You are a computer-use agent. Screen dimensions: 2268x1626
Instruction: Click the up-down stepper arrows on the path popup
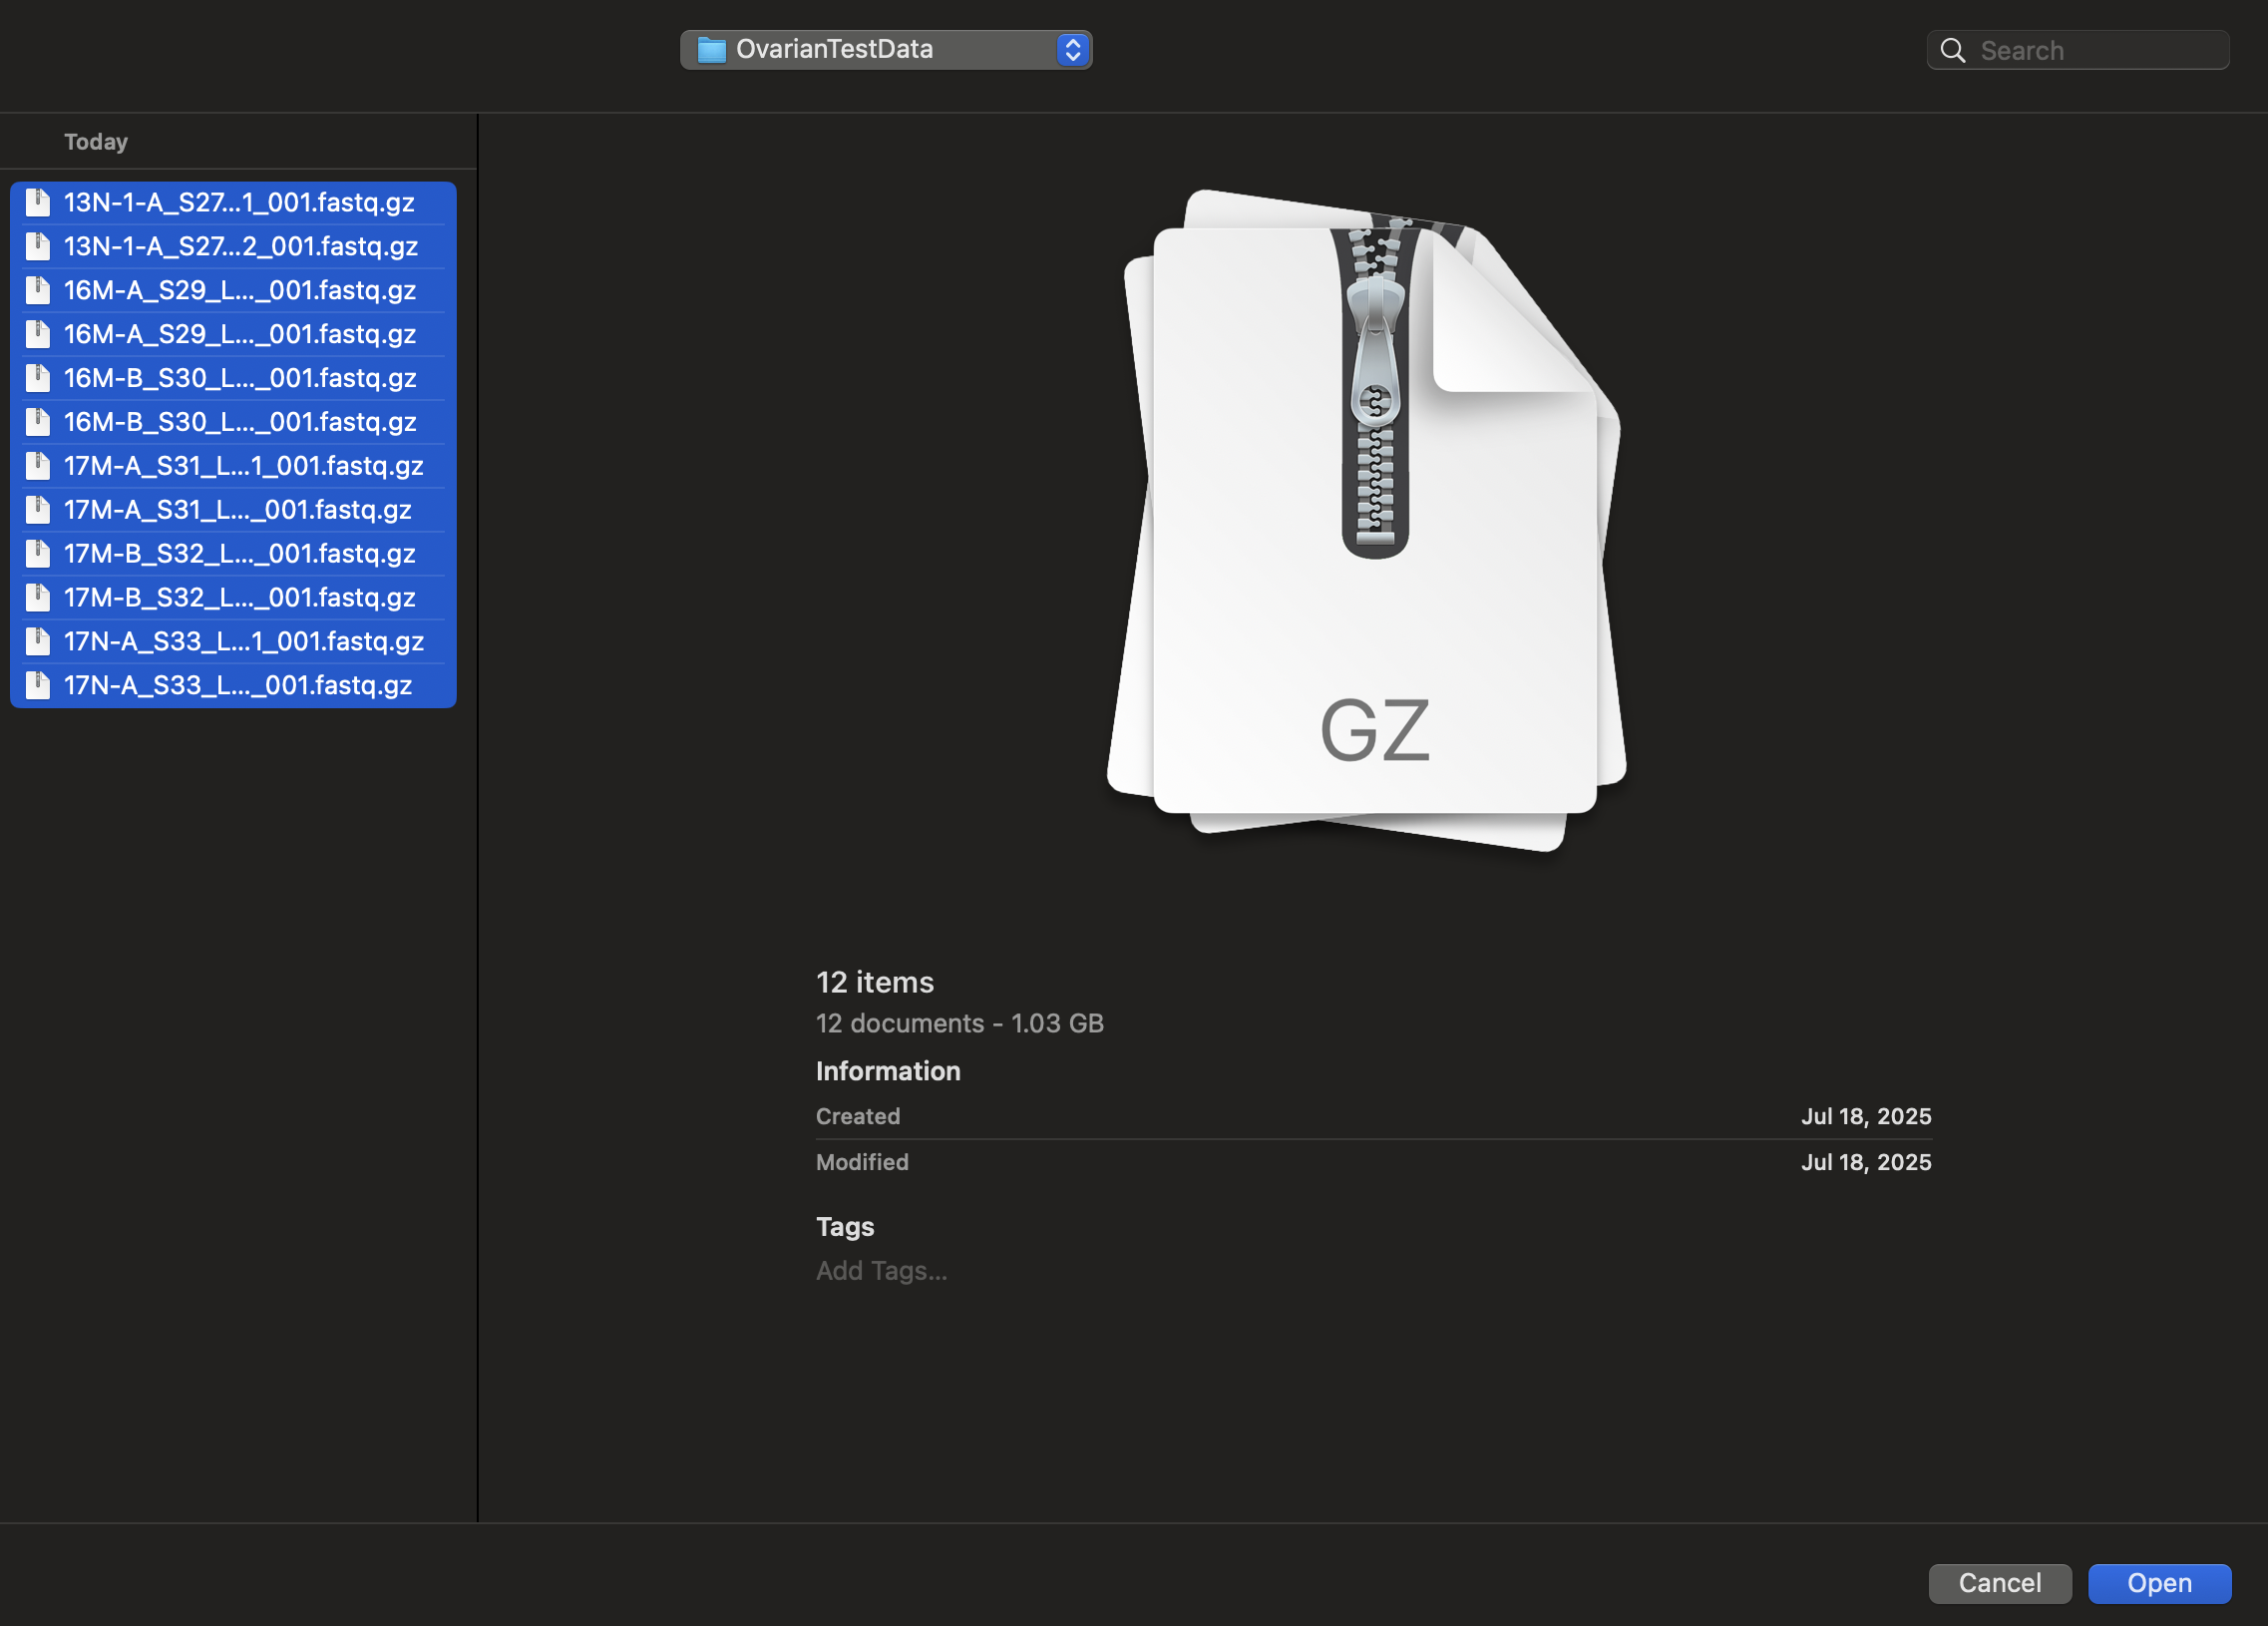[1073, 50]
